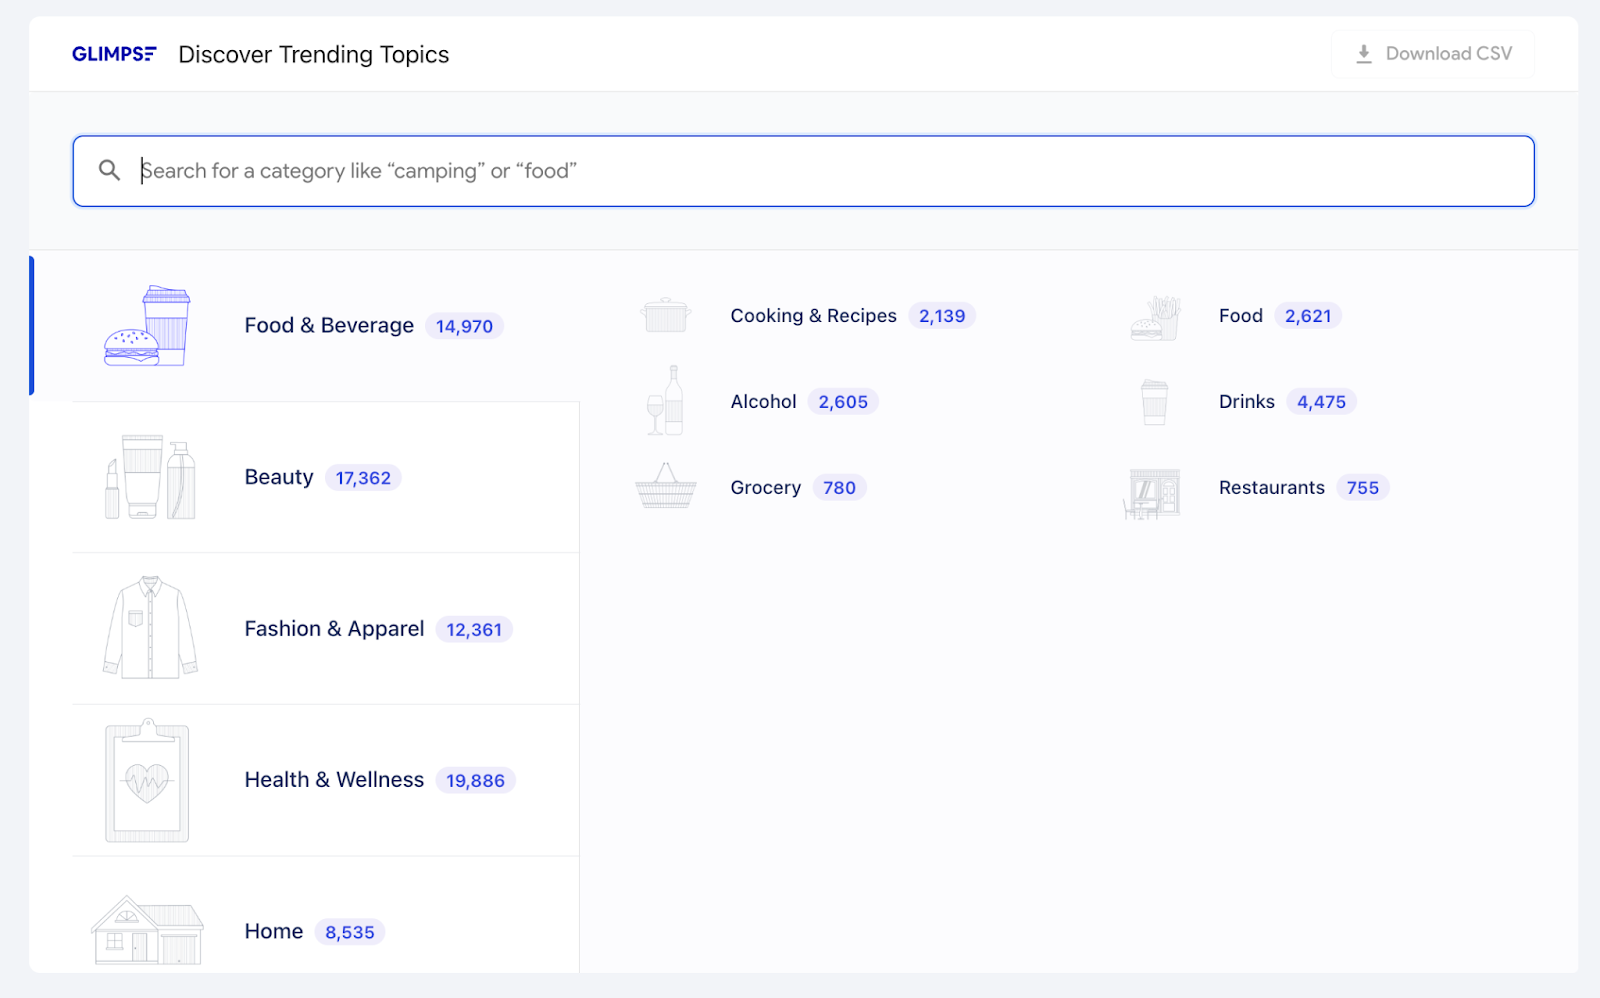The width and height of the screenshot is (1600, 998).
Task: Select the lipstick Beauty category icon
Action: [x=150, y=477]
